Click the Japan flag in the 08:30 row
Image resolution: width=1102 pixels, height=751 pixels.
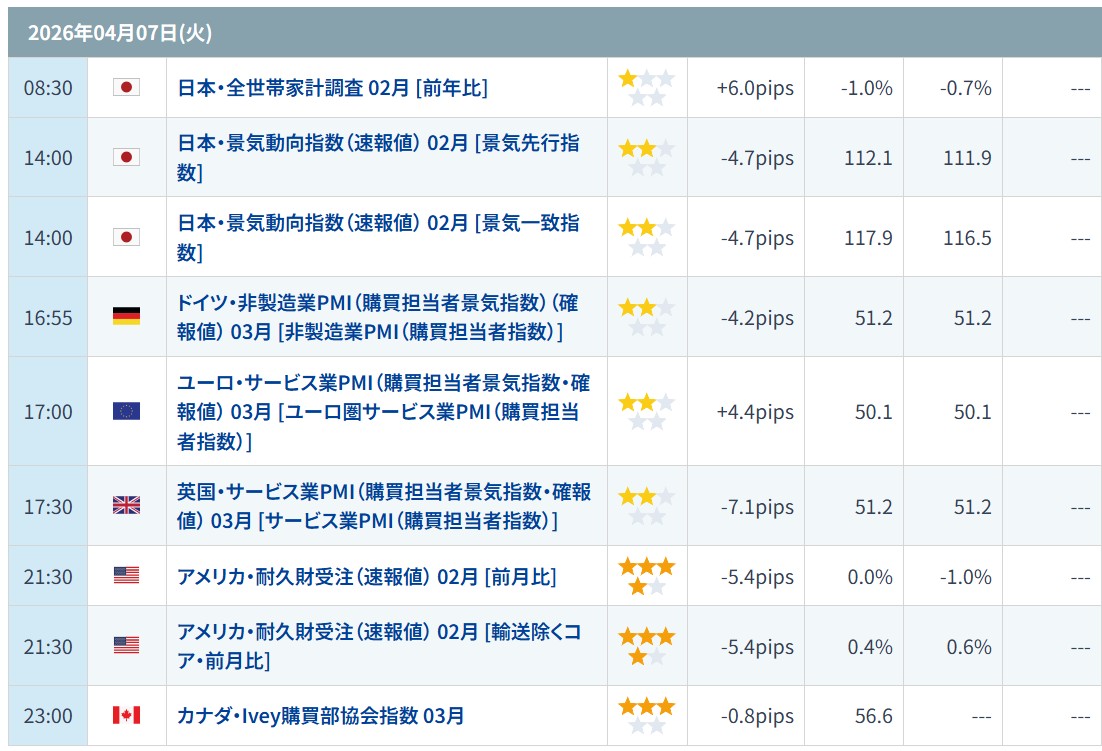[x=126, y=88]
